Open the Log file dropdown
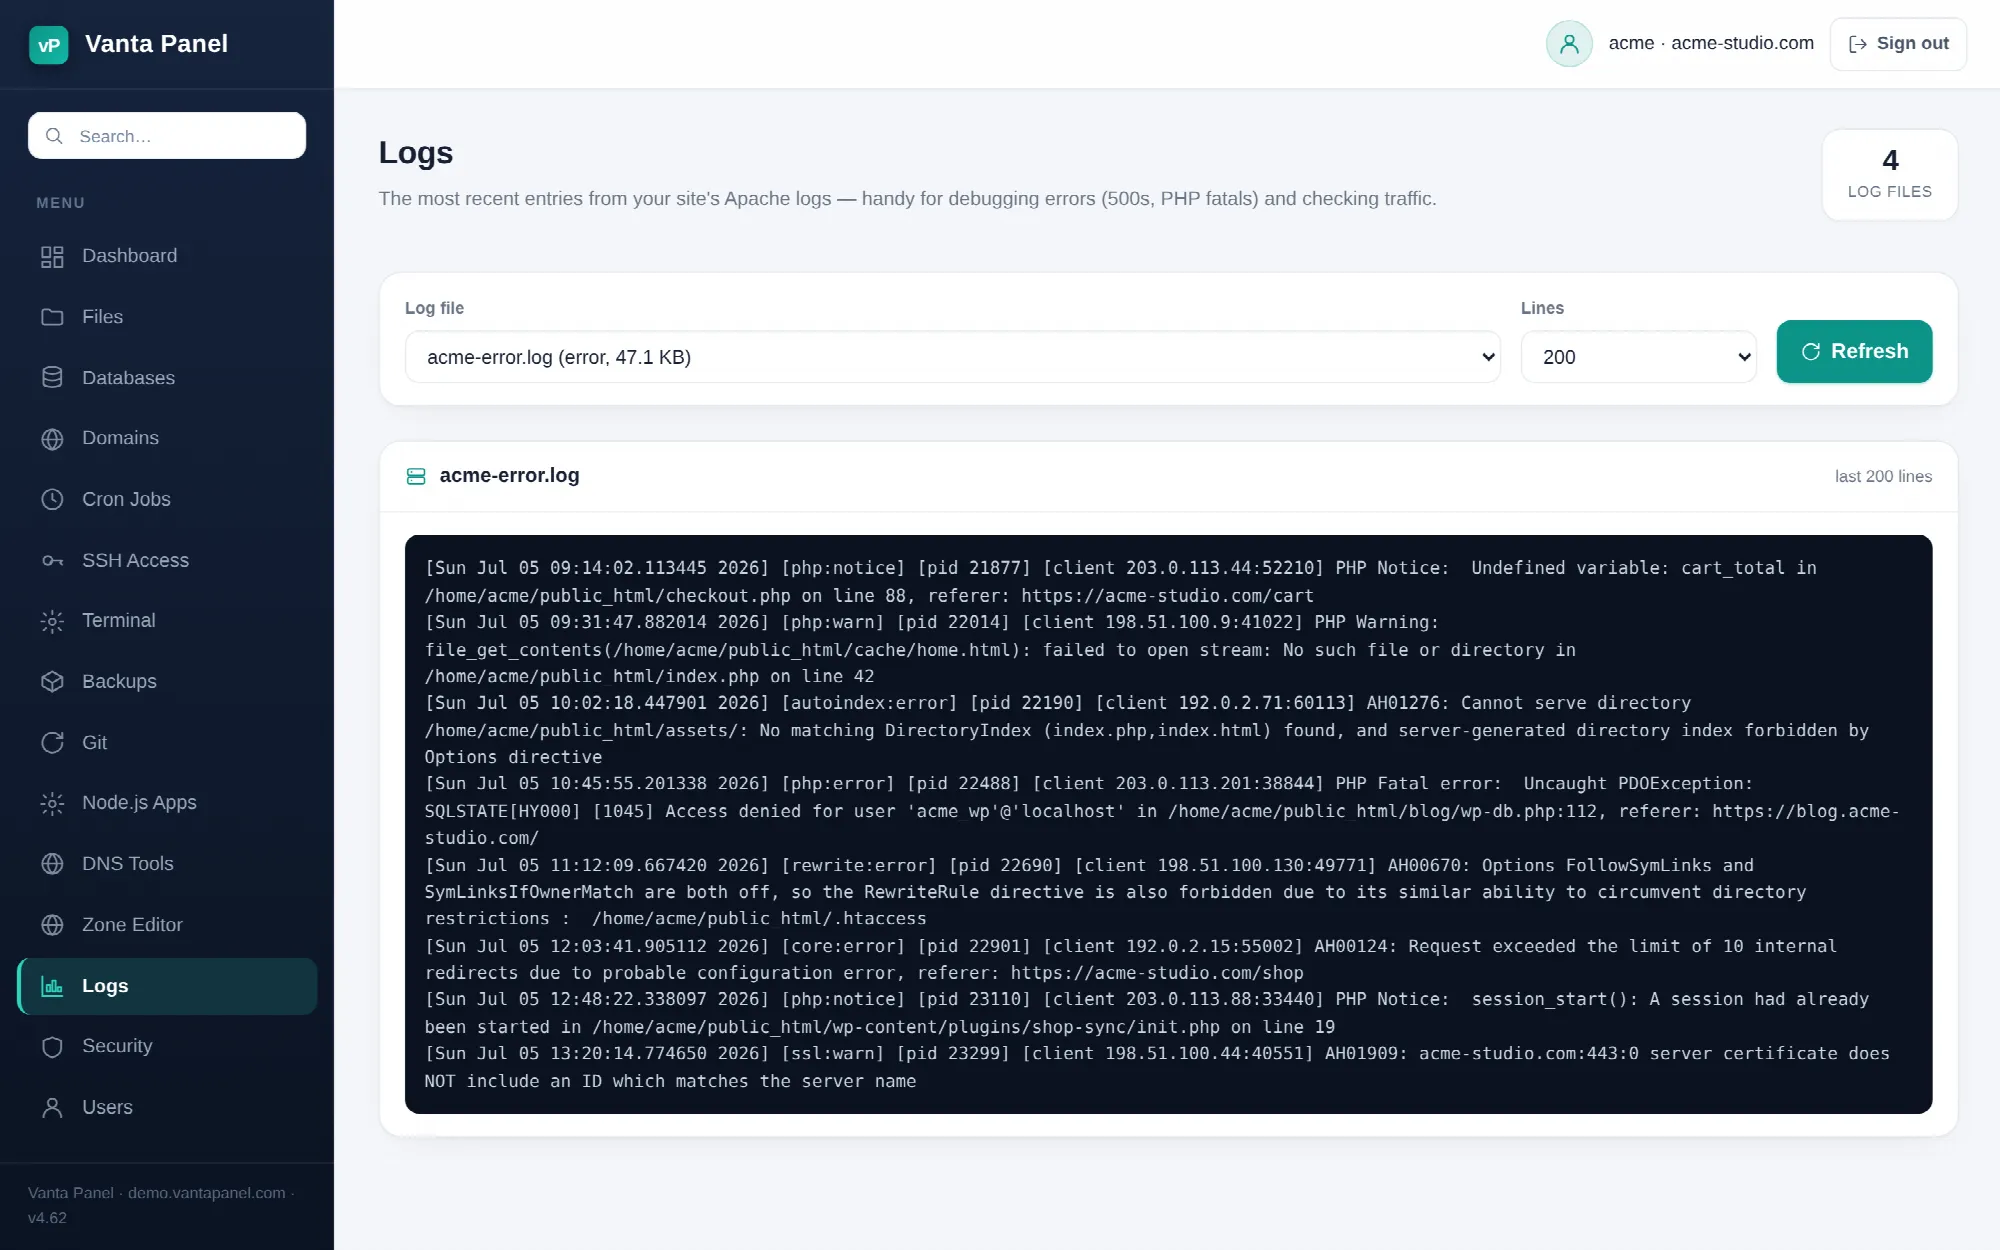Screen dimensions: 2000x1250 click(952, 357)
